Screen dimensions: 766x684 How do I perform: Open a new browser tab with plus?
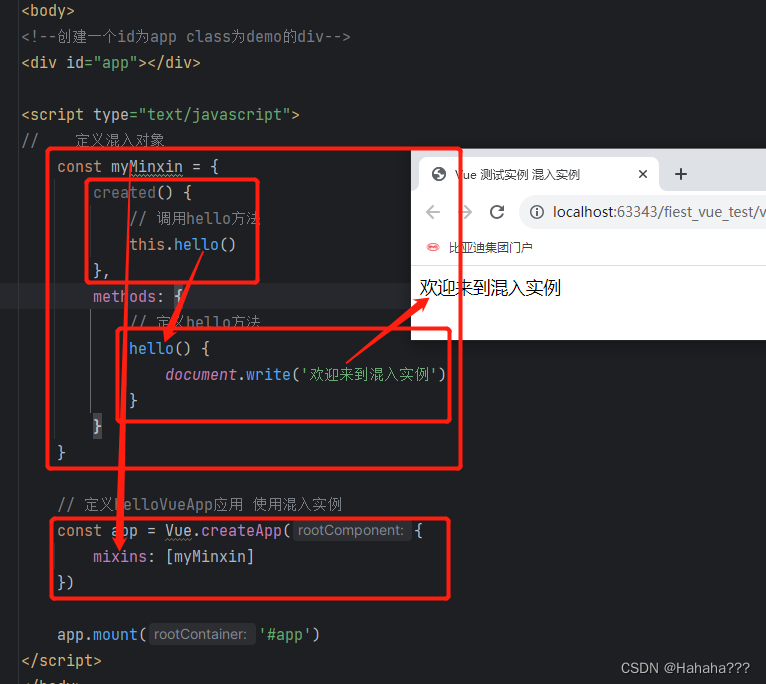coord(681,174)
